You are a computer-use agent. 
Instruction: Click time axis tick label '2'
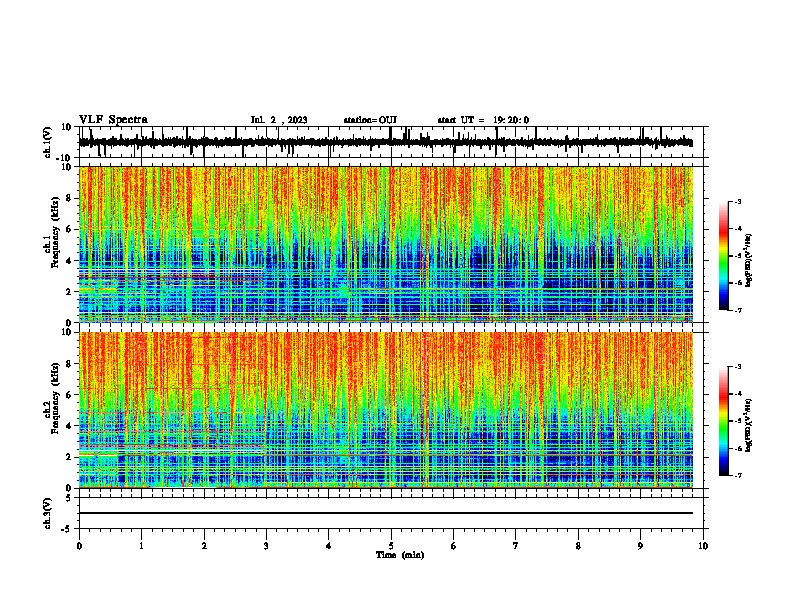[204, 546]
